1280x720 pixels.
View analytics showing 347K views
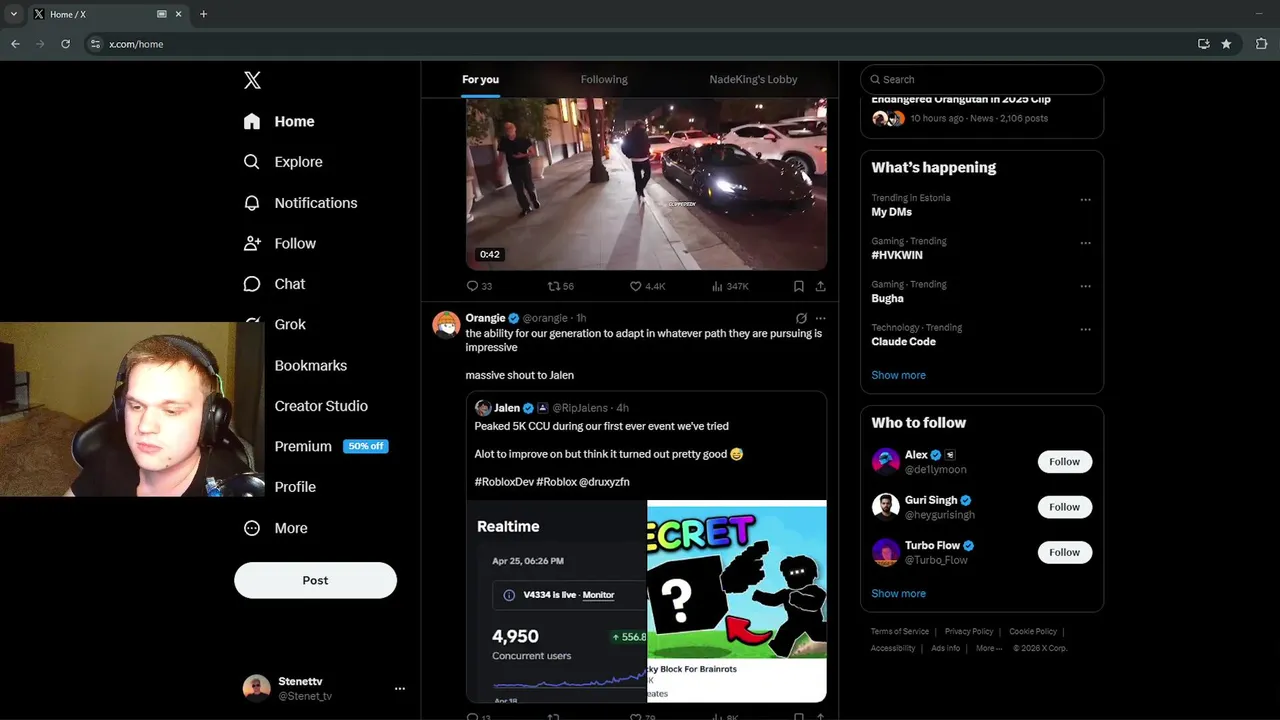tap(730, 286)
